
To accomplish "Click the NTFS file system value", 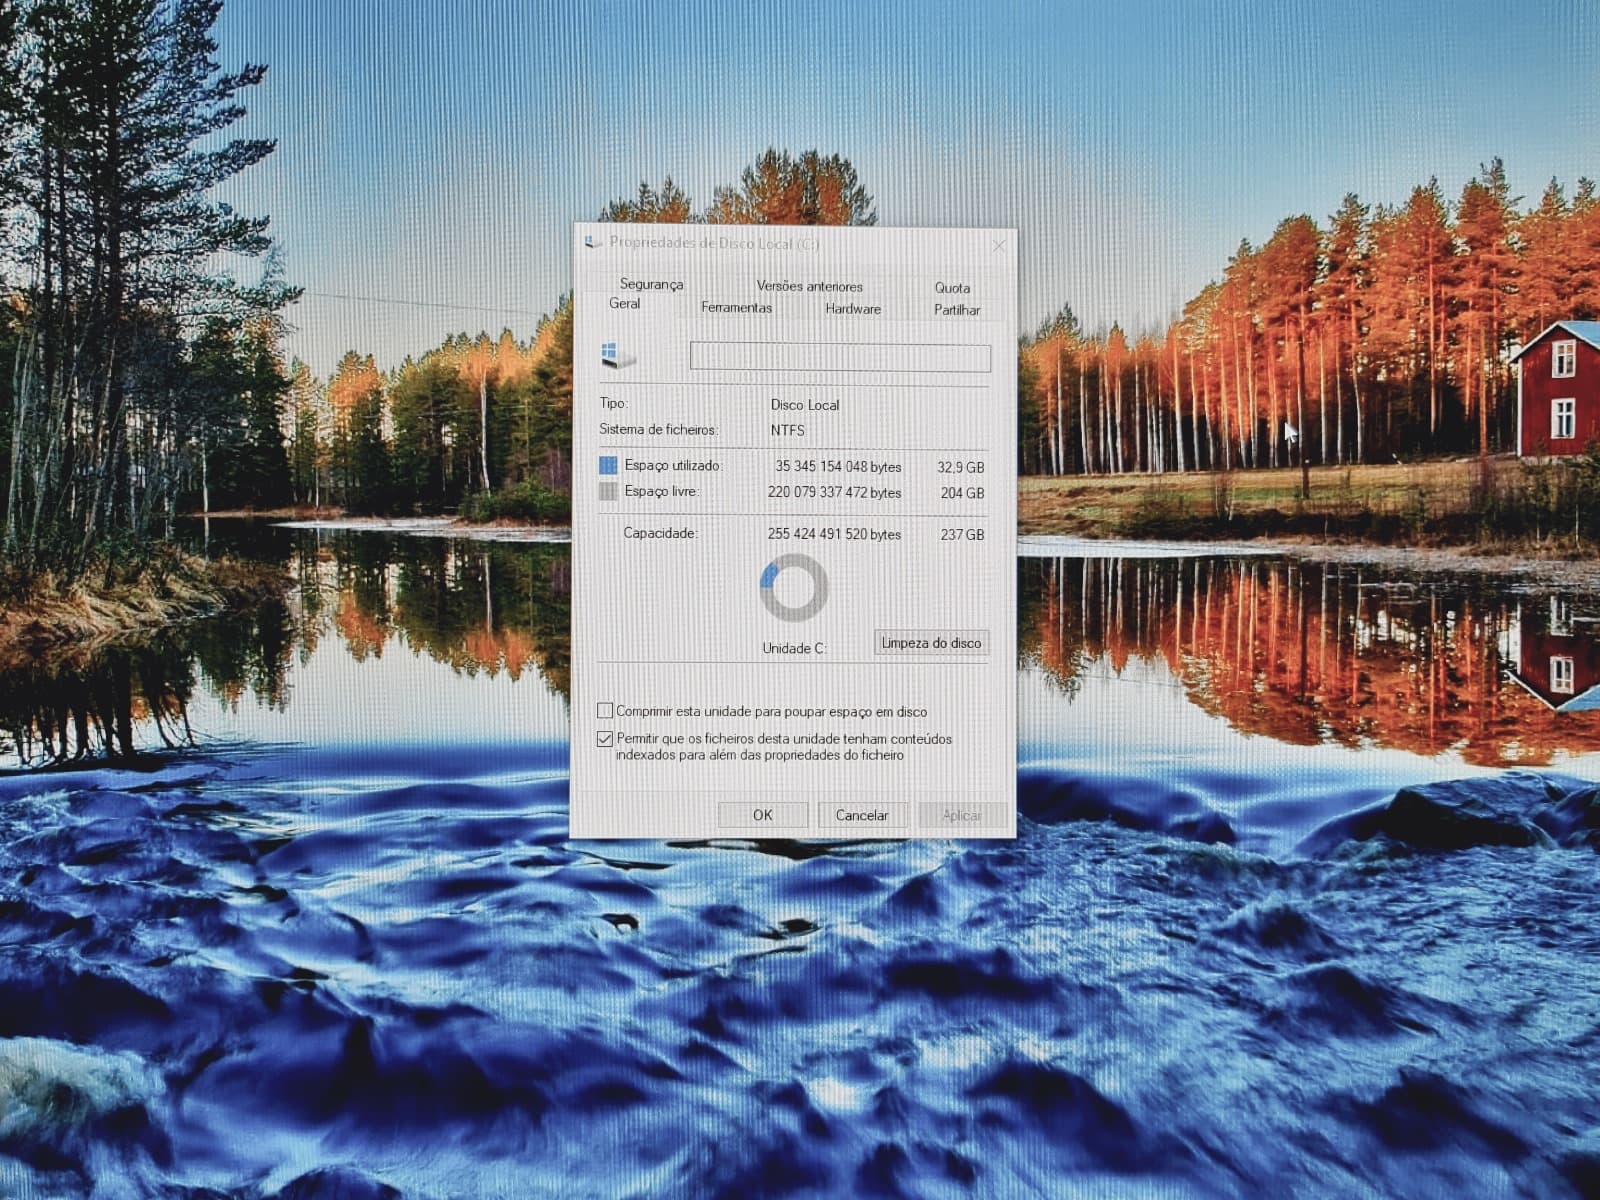I will (x=787, y=430).
